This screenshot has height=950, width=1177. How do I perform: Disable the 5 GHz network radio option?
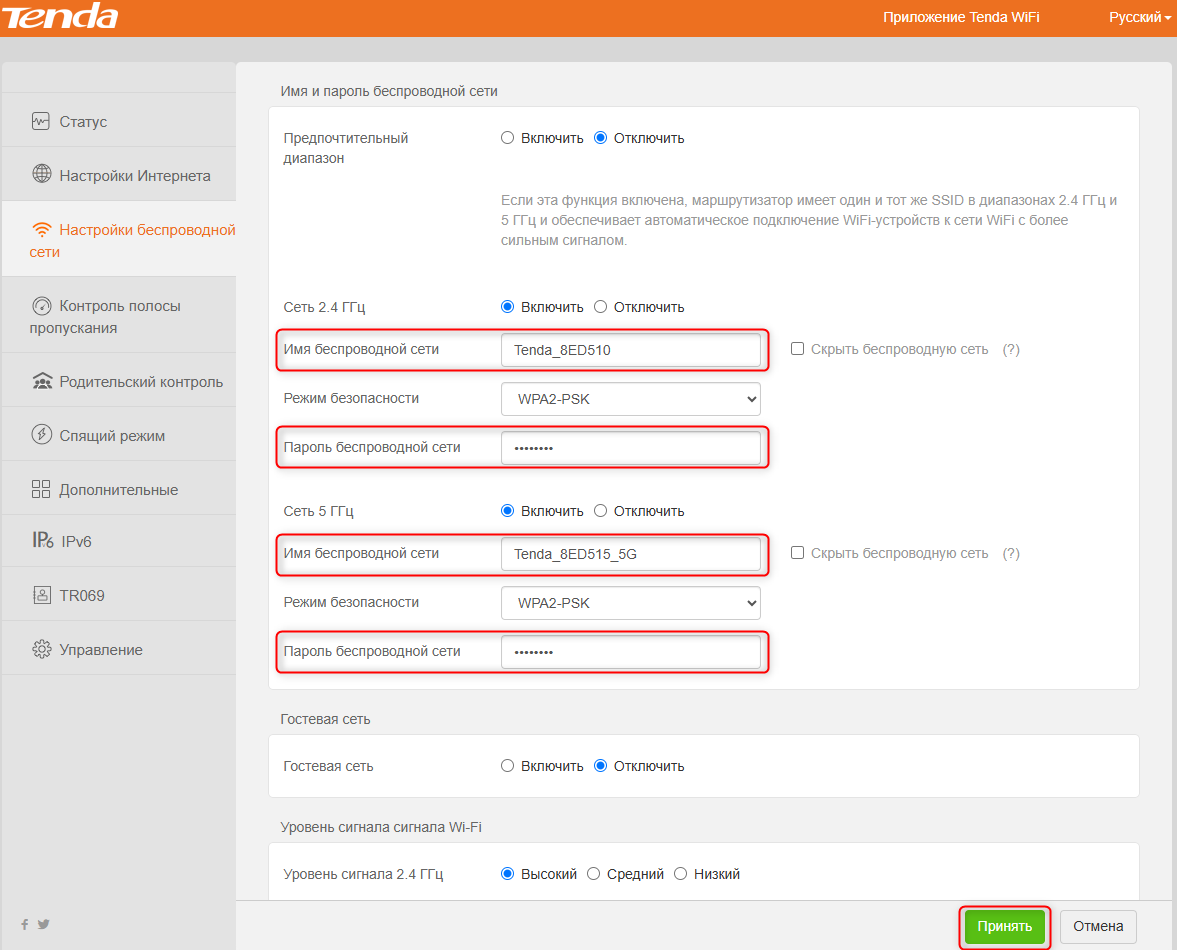tap(600, 511)
